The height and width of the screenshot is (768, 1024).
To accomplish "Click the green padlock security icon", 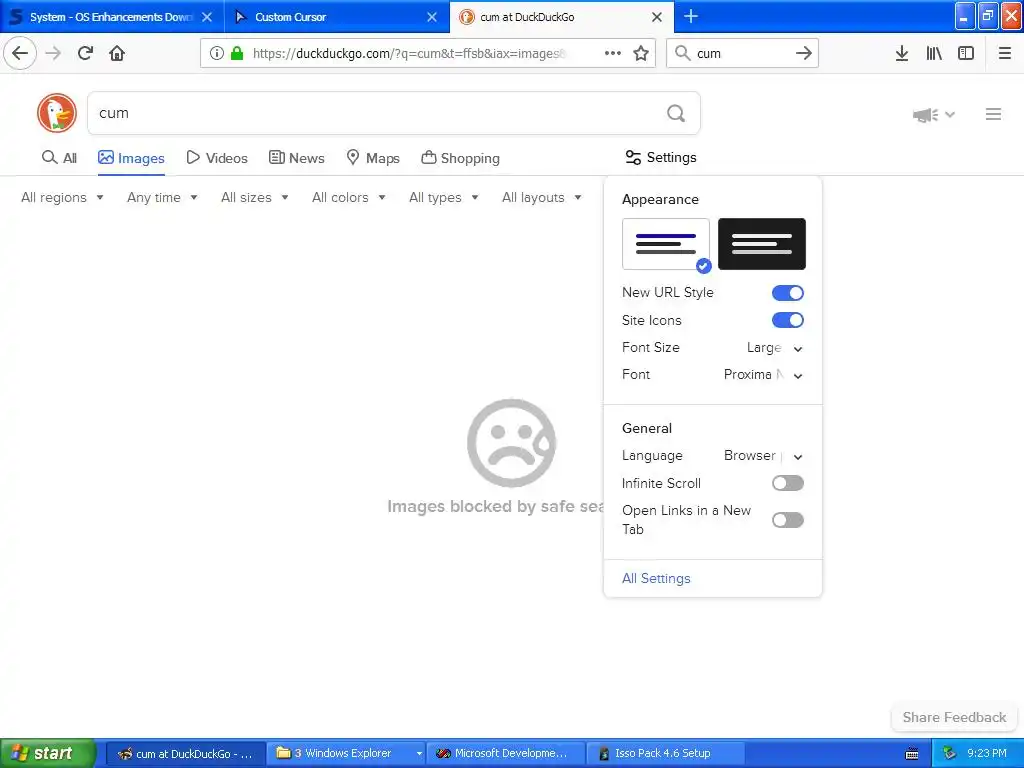I will coord(237,53).
